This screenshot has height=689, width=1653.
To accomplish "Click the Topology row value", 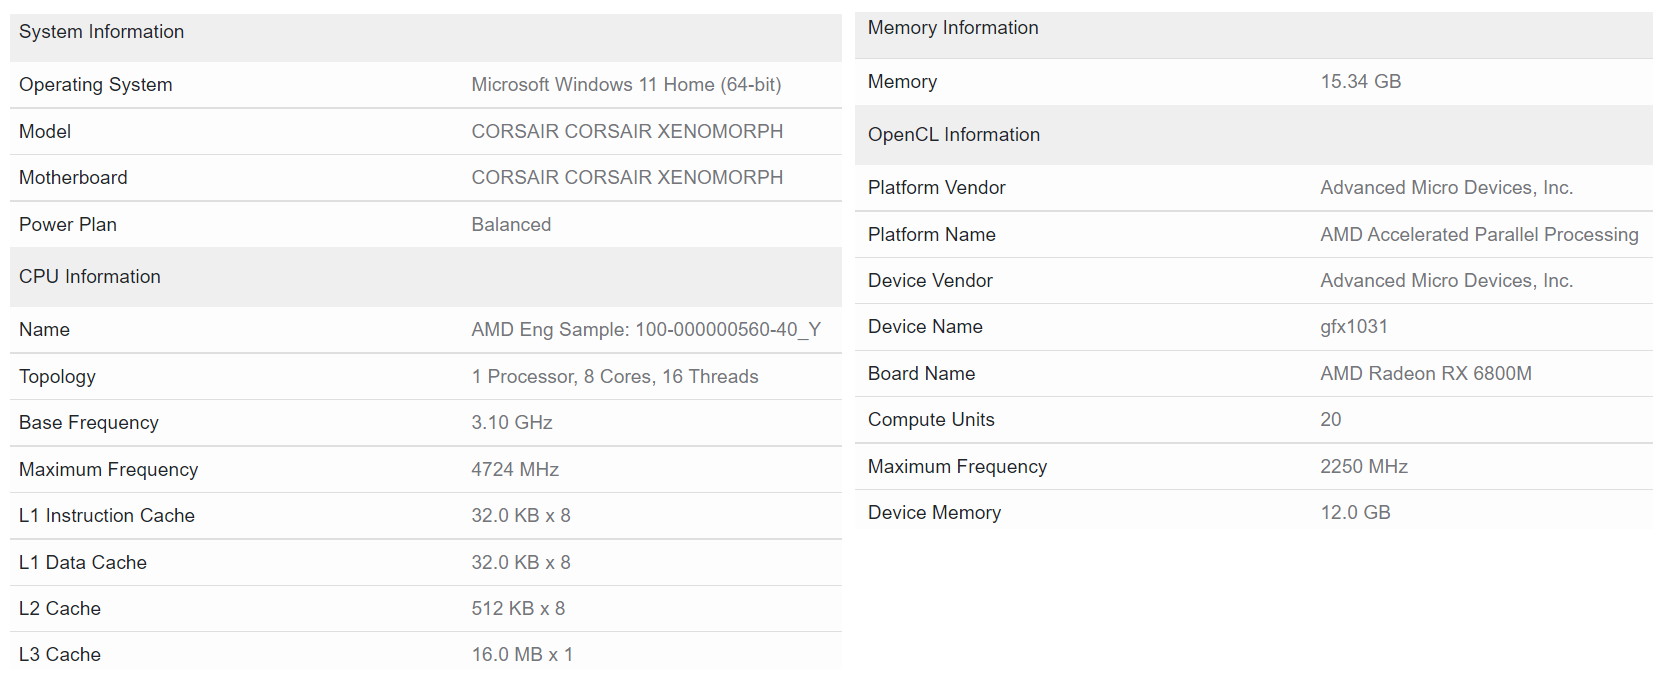I will coord(615,376).
